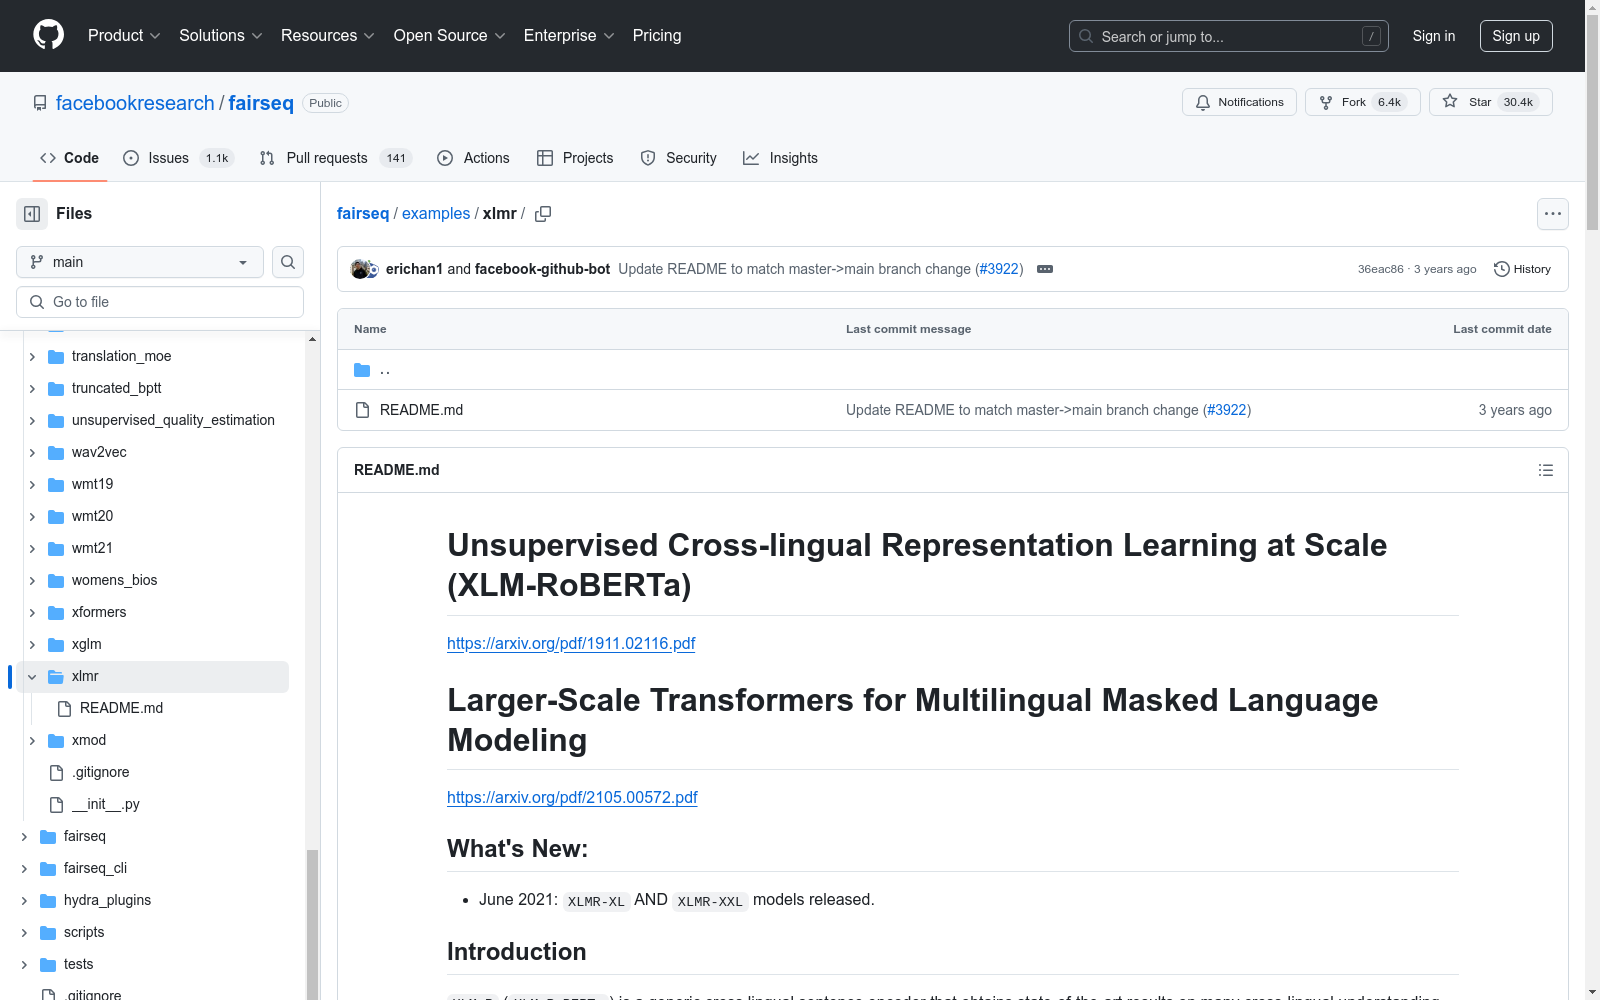1600x1000 pixels.
Task: Open the fairseq repository title link
Action: point(261,103)
